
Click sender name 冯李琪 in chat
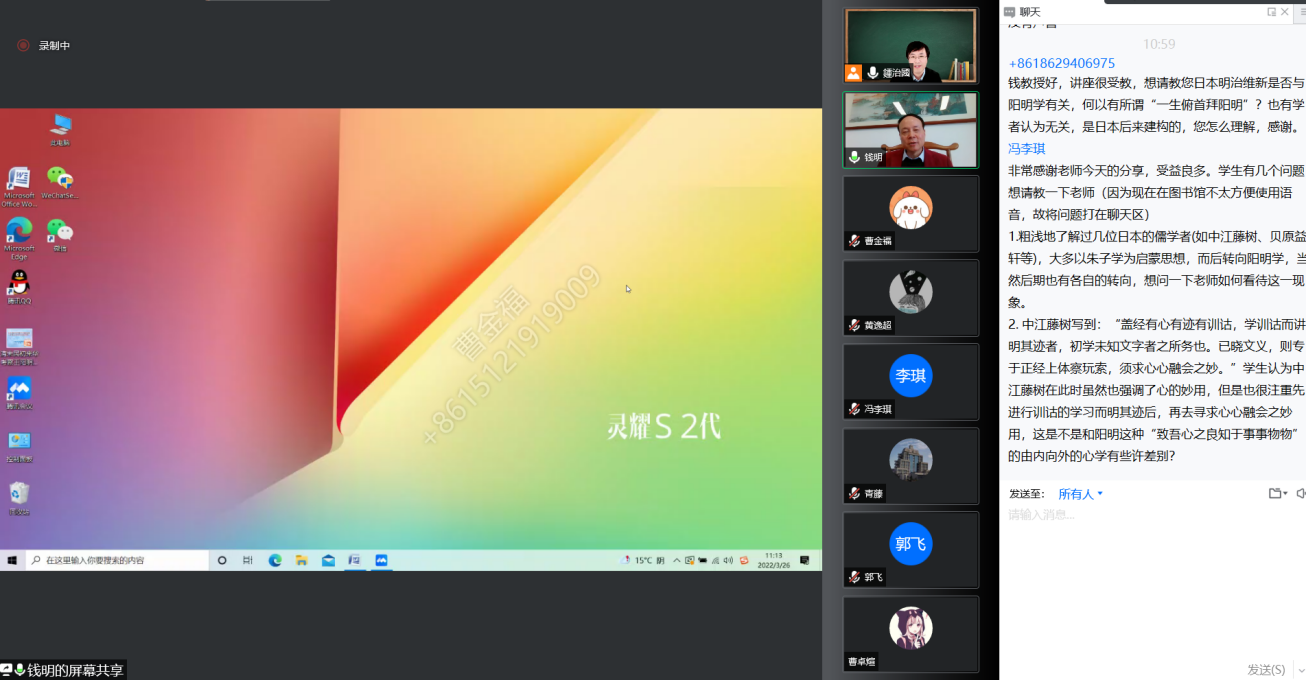(x=1027, y=149)
